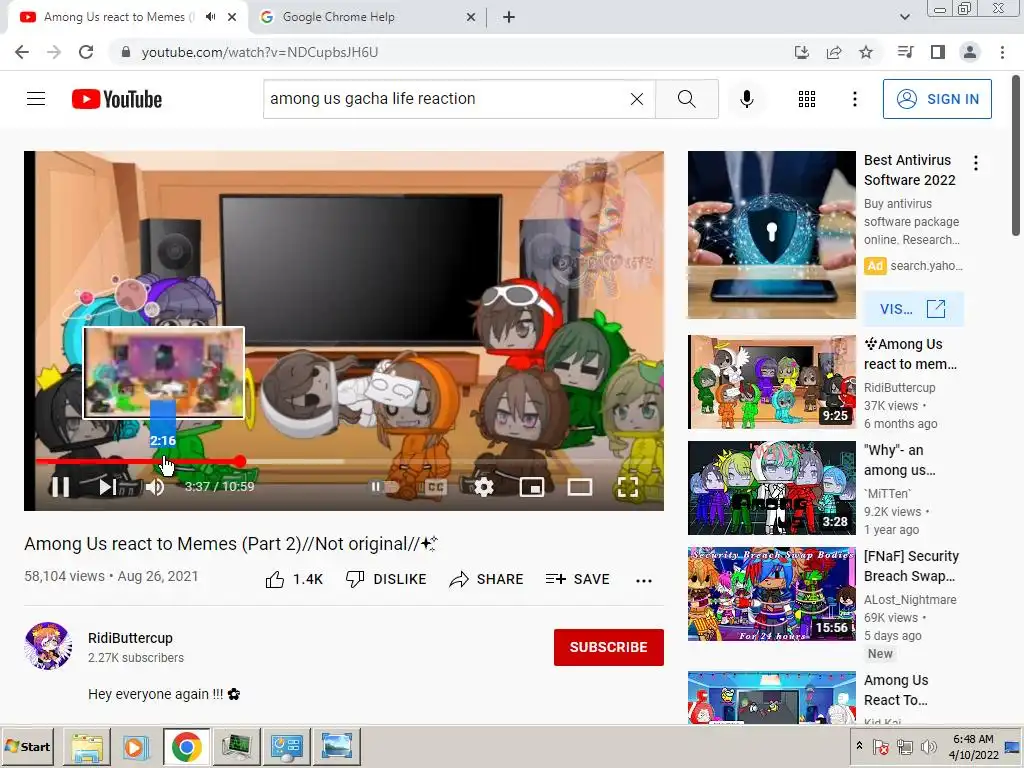The image size is (1024, 768).
Task: Open the Windows Start menu
Action: pos(27,746)
